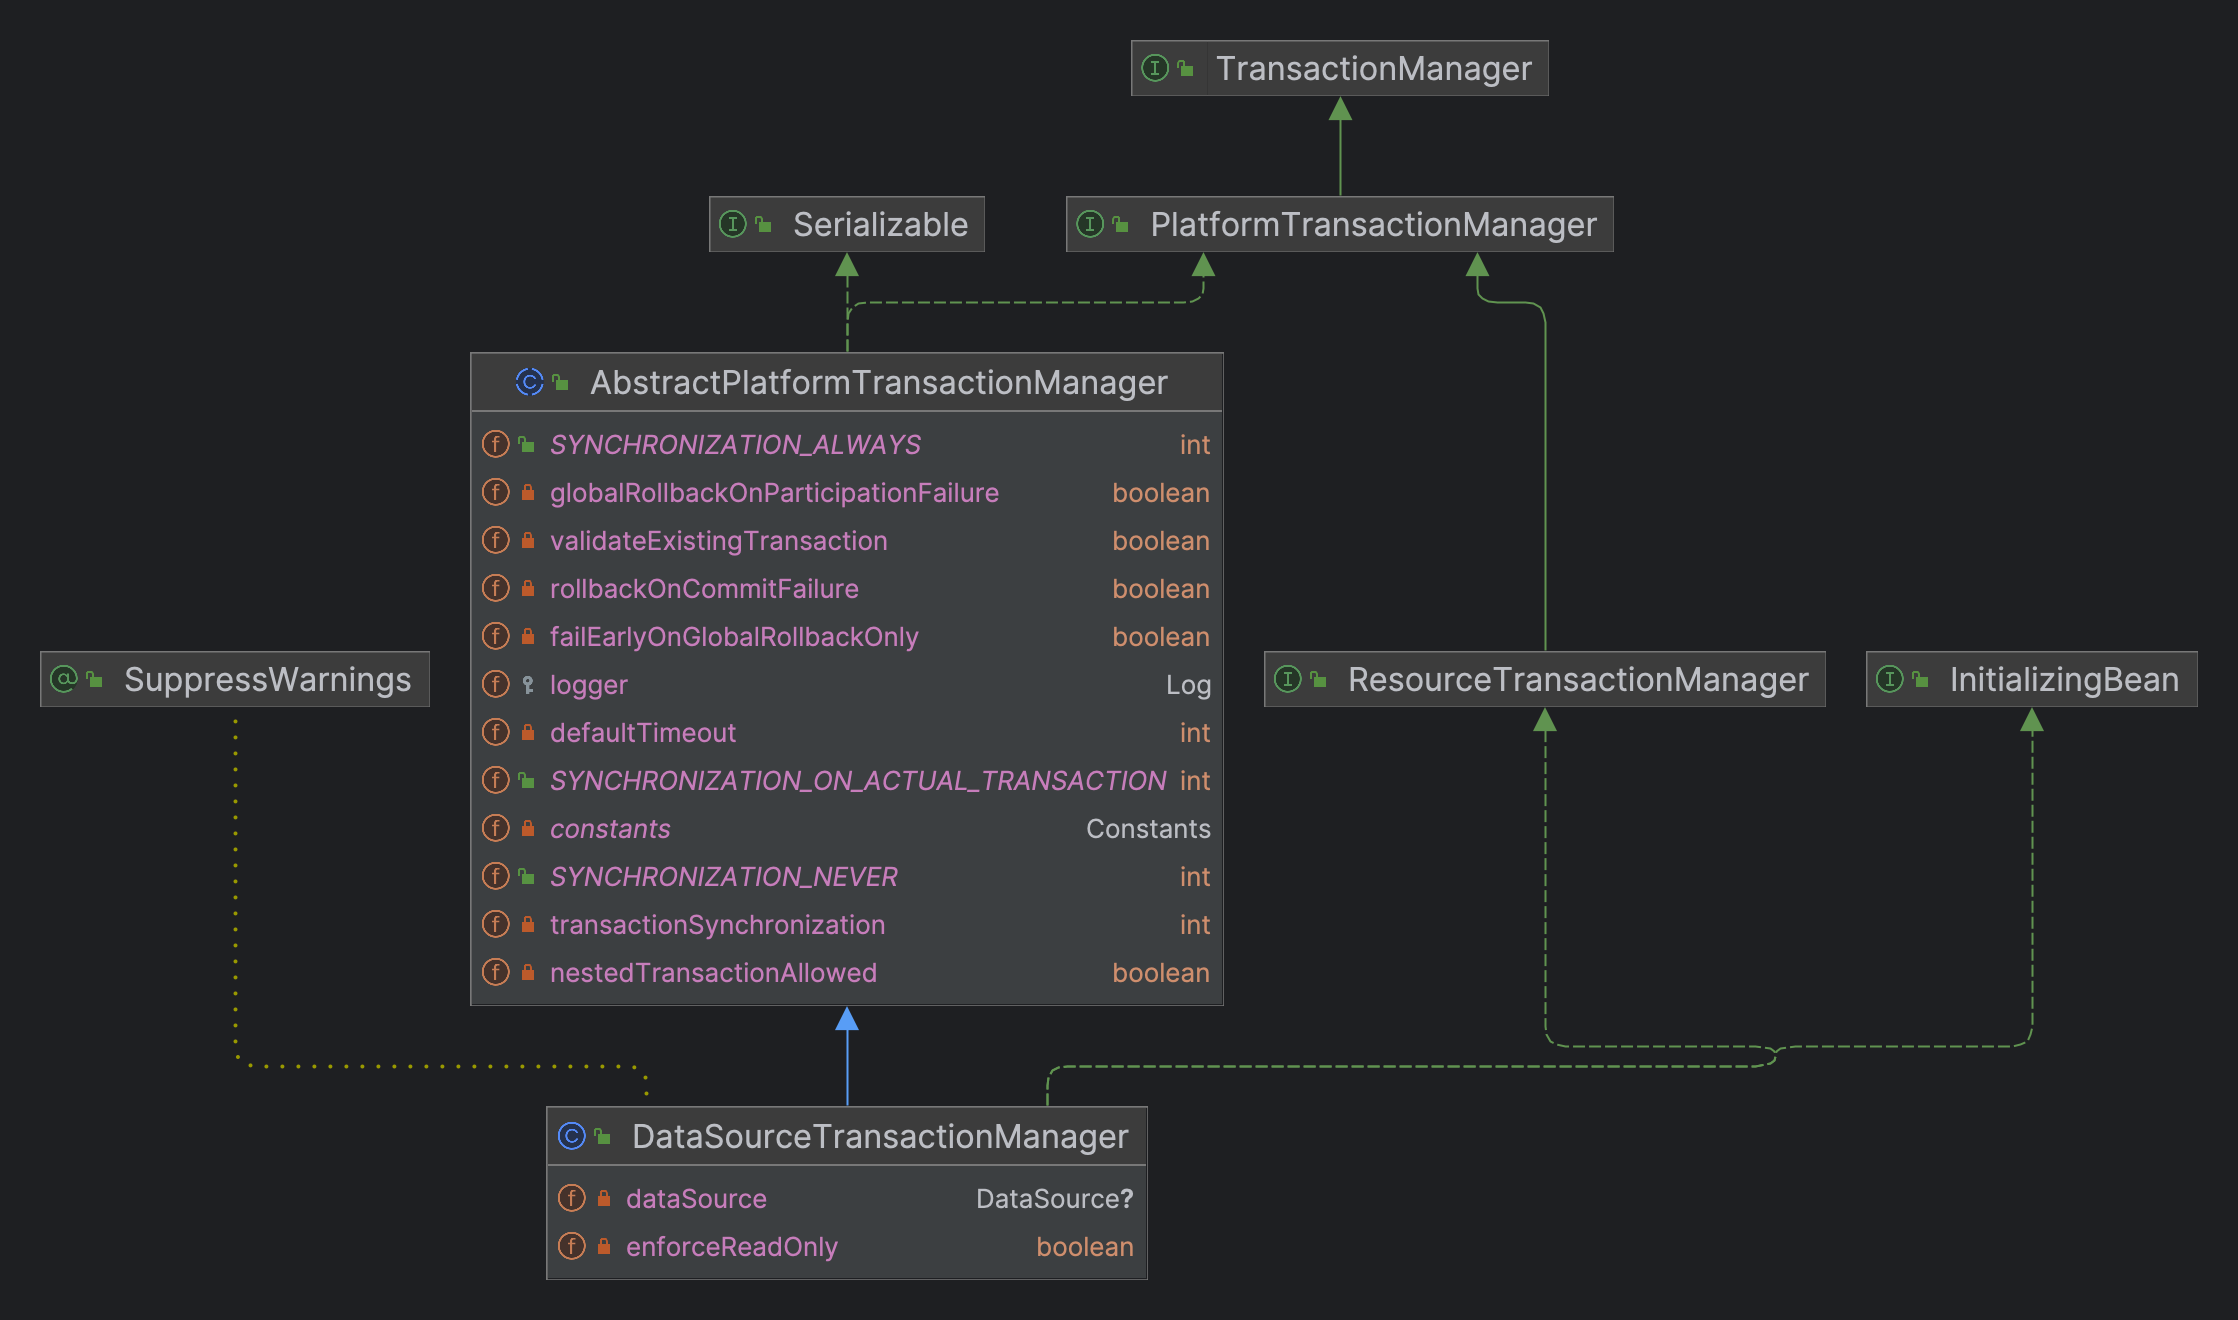Image resolution: width=2238 pixels, height=1320 pixels.
Task: Select the DataSourceTransactionManager class header
Action: click(847, 1136)
